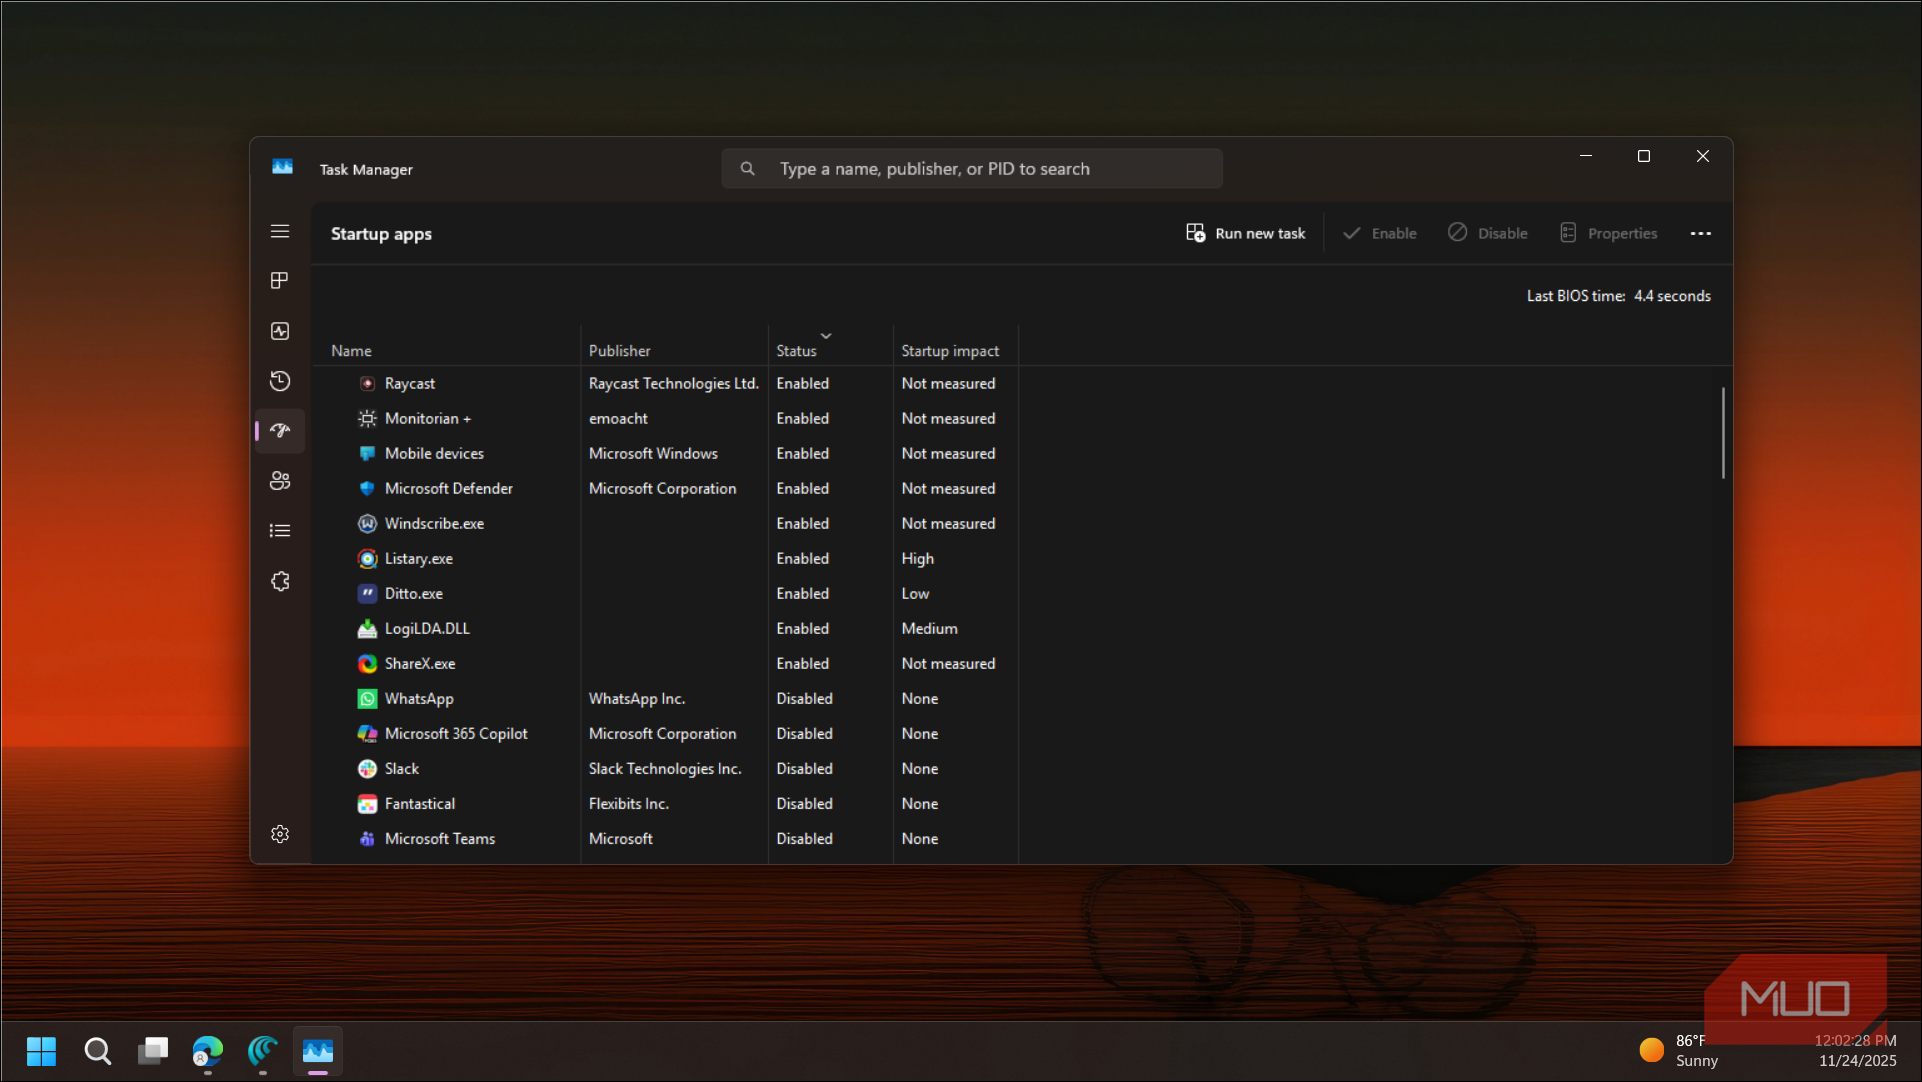Sort by the Name column header

click(x=447, y=350)
